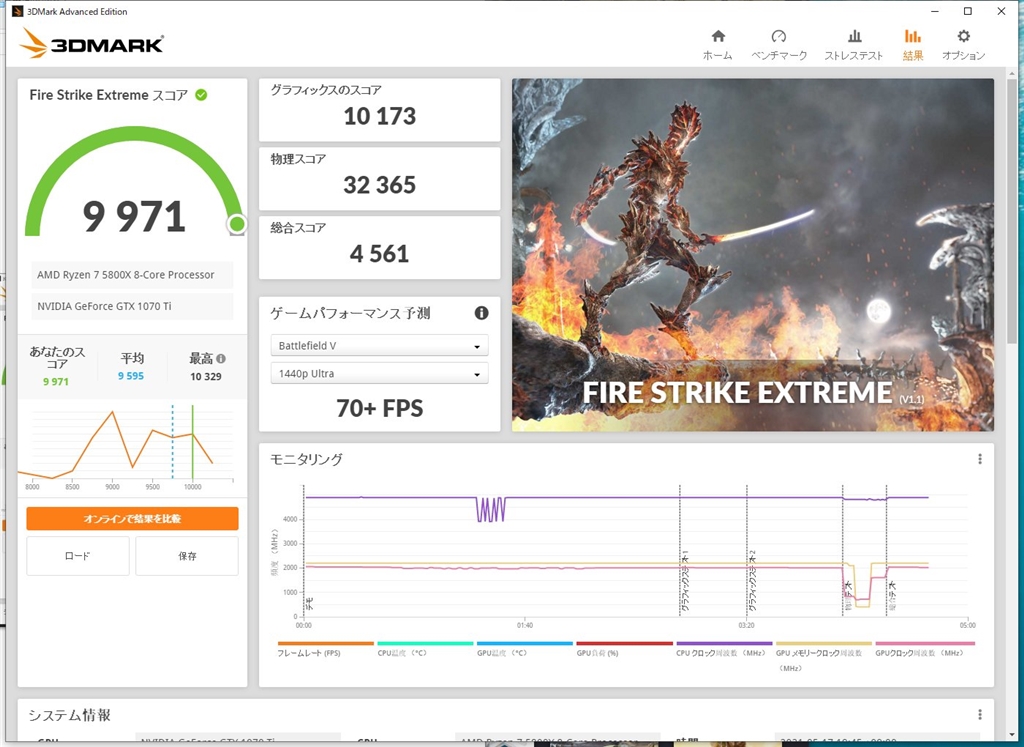Switch to the Results (結果) tab

coord(912,44)
